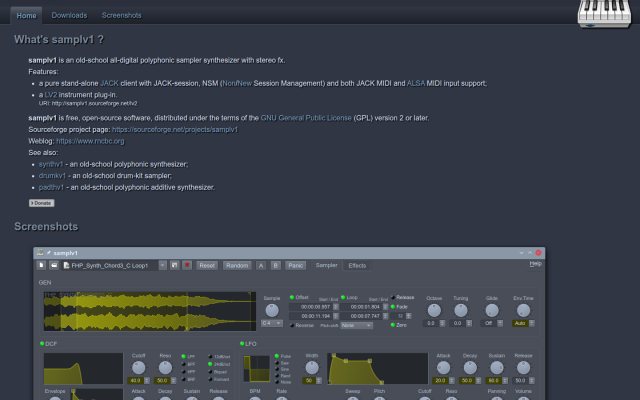Click the Save preset disk icon

point(175,265)
